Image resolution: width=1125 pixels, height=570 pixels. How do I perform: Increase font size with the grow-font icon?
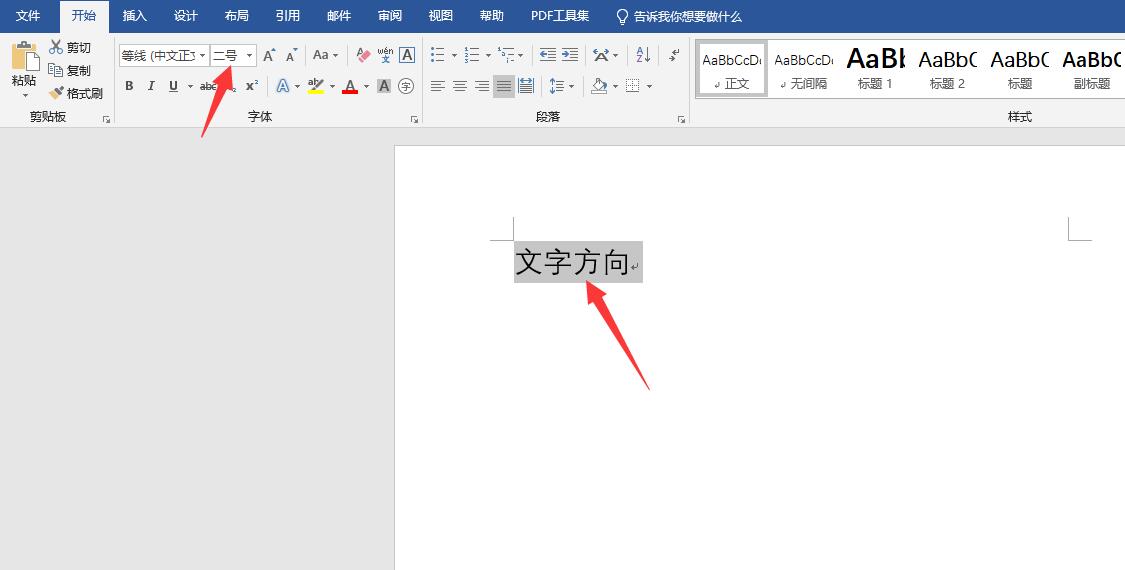pyautogui.click(x=269, y=55)
